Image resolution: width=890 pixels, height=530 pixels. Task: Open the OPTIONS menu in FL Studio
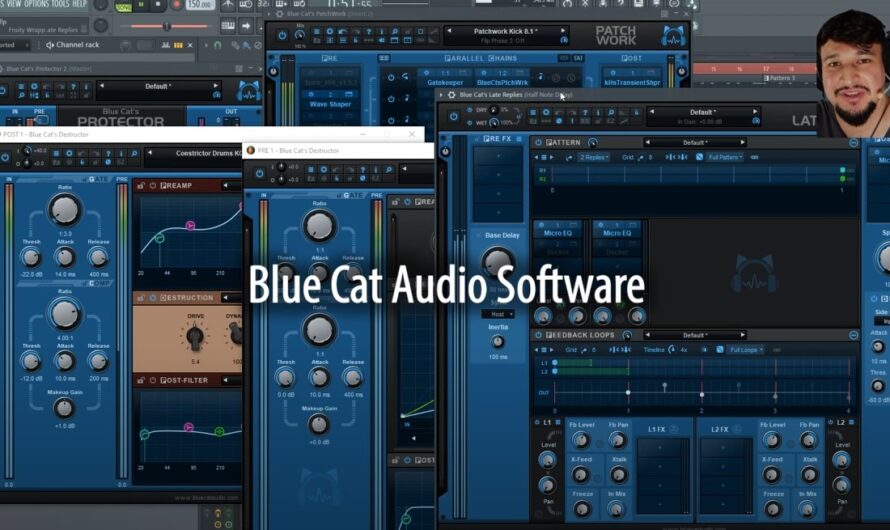point(36,3)
